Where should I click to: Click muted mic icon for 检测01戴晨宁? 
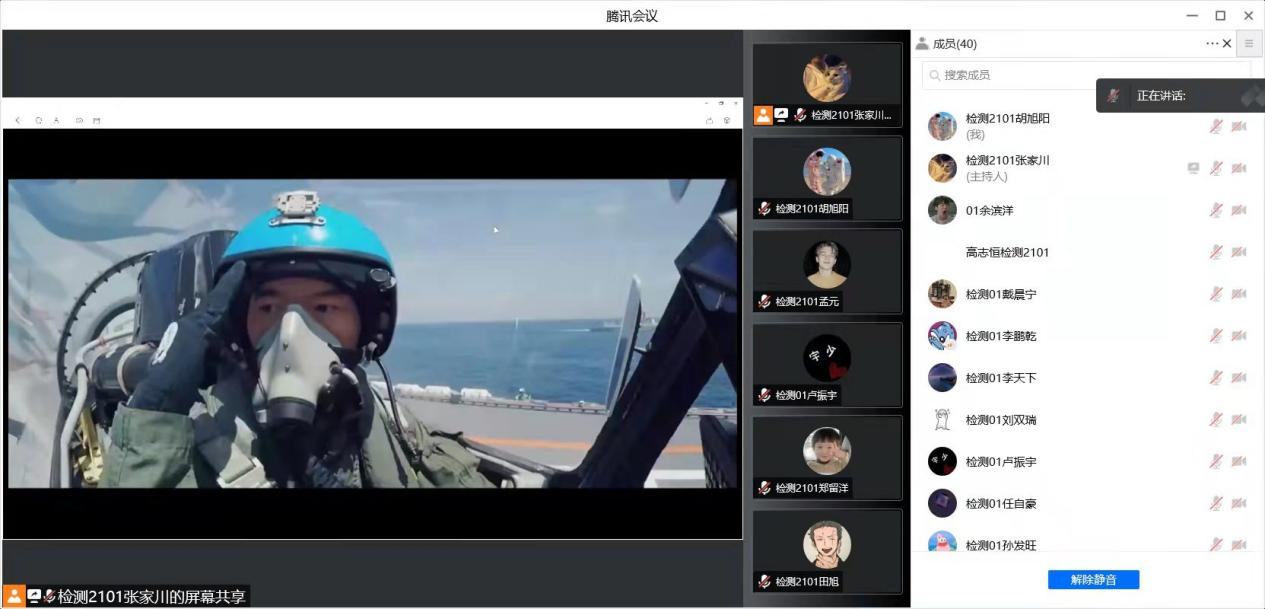tap(1216, 294)
